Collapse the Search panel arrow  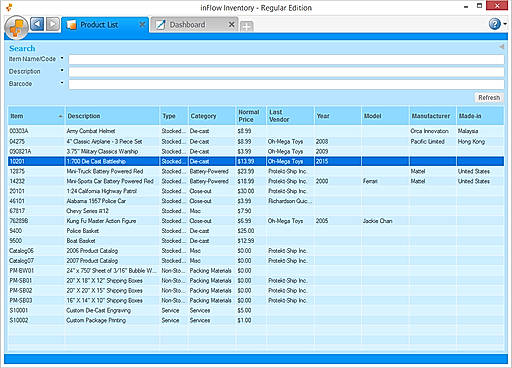[501, 47]
